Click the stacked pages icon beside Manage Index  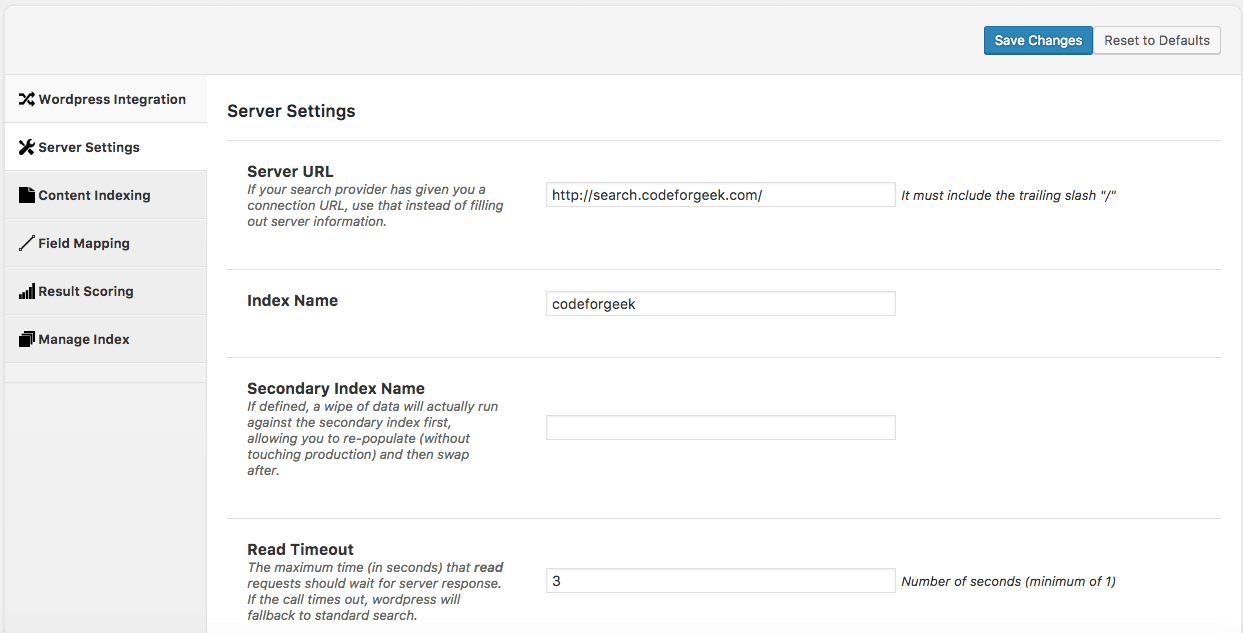pos(27,339)
